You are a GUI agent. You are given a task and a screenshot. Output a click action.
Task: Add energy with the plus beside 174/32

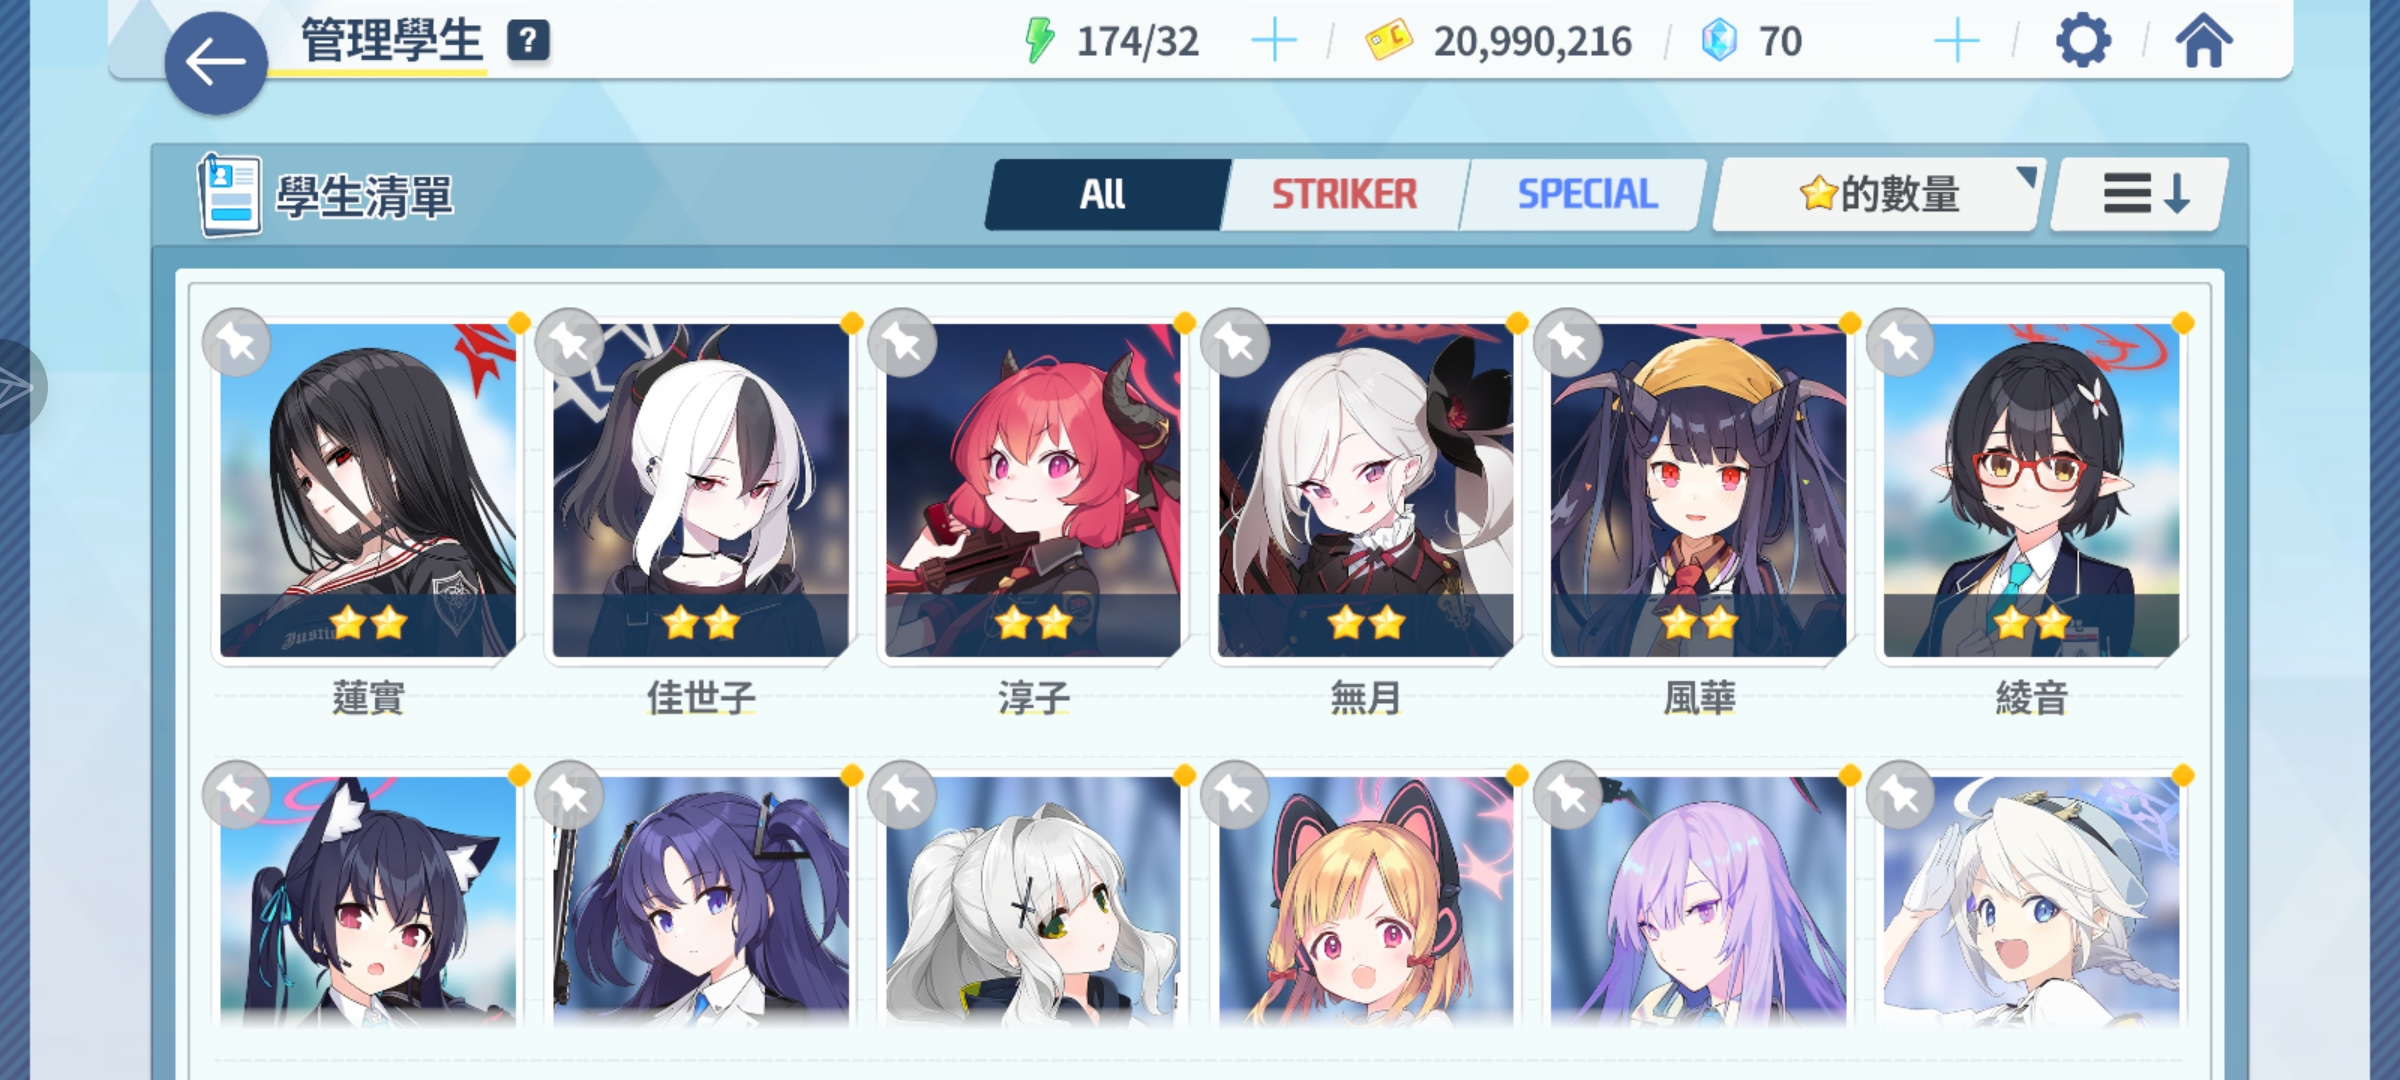click(x=1274, y=41)
